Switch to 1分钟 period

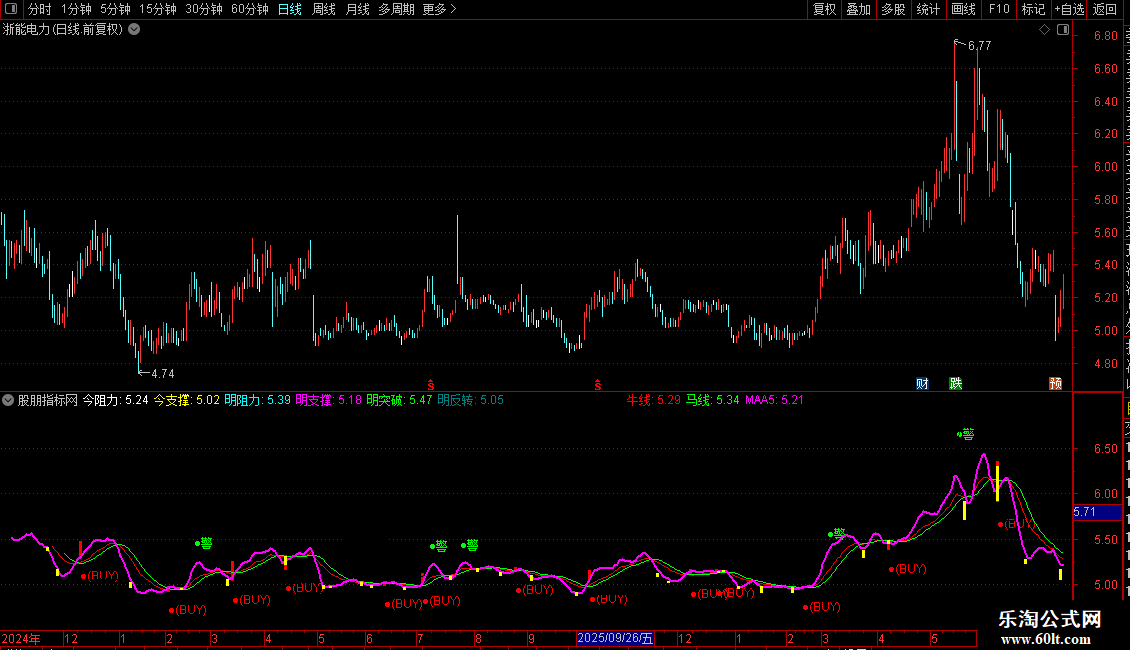point(76,9)
